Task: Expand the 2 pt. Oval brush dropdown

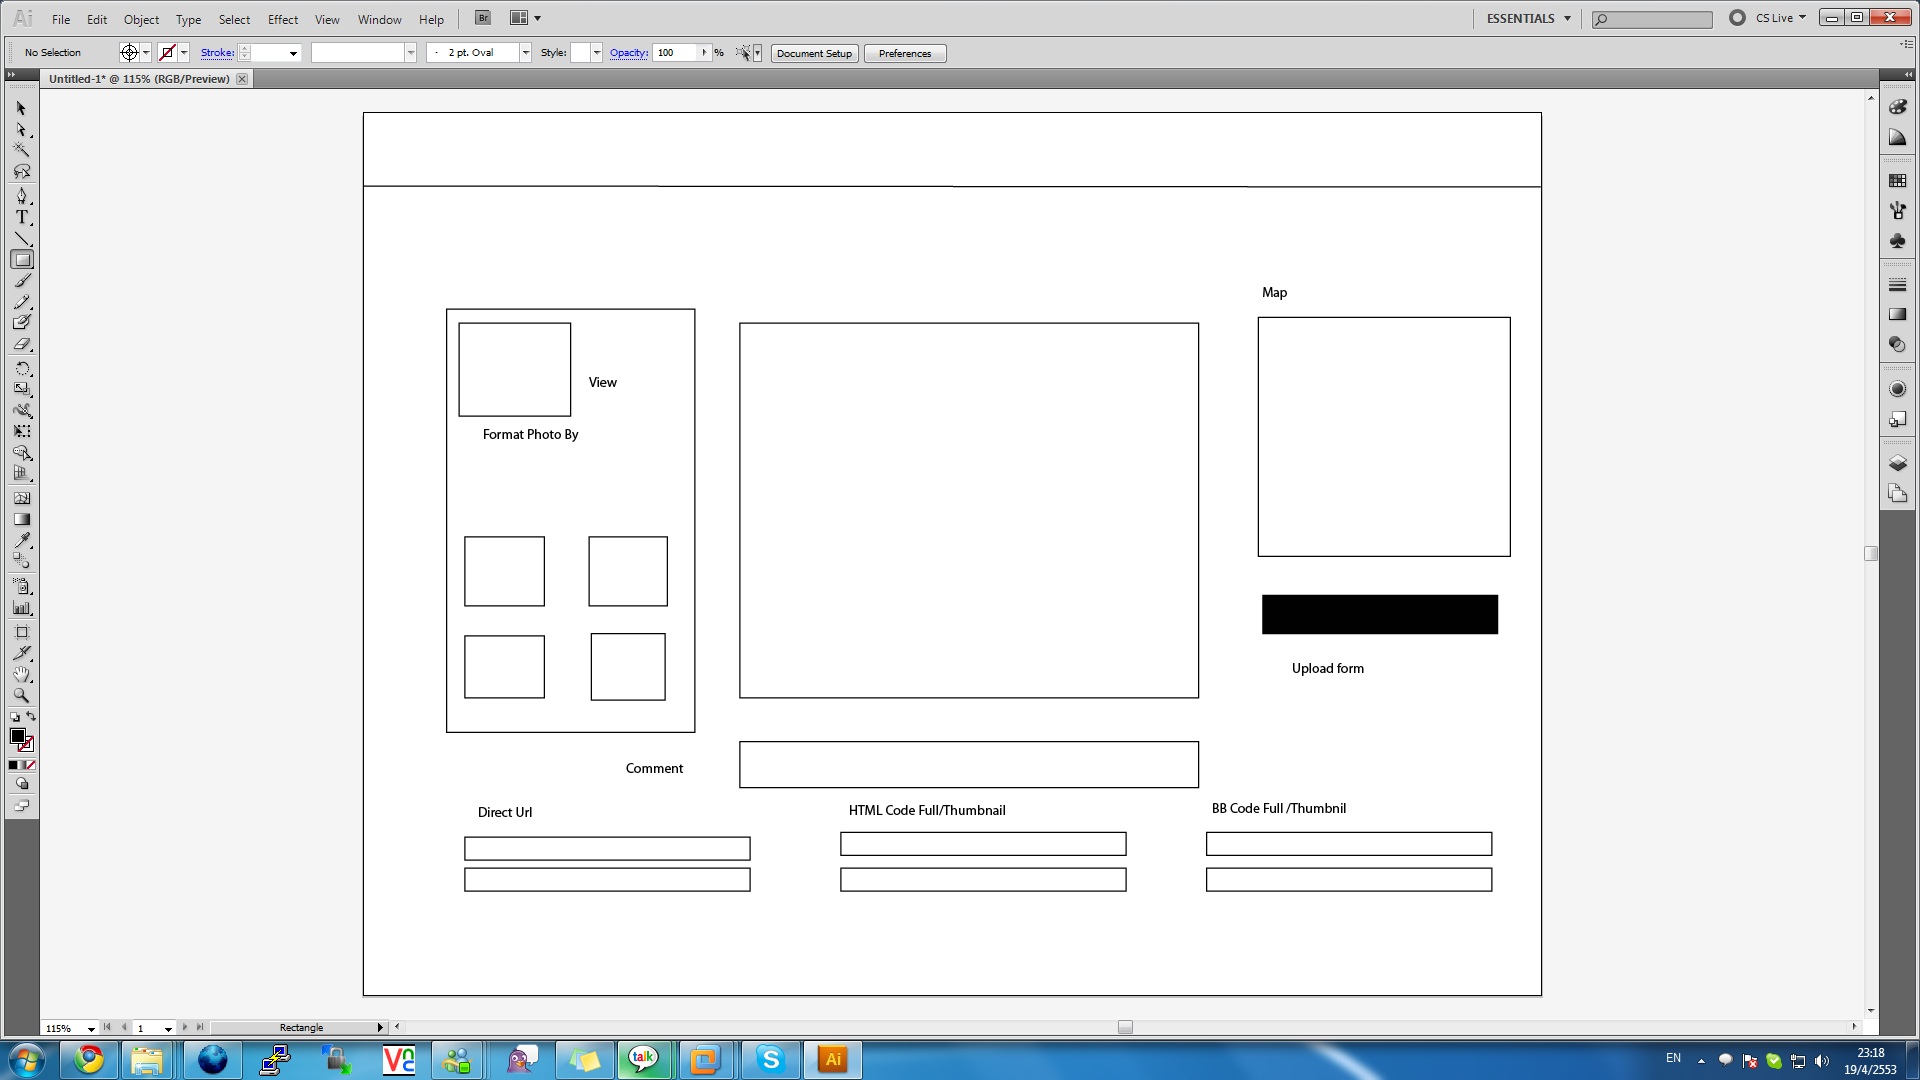Action: (525, 53)
